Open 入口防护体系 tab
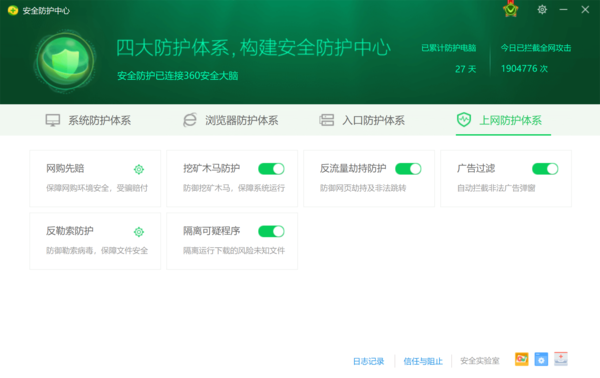Image resolution: width=600 pixels, height=378 pixels. pyautogui.click(x=362, y=120)
